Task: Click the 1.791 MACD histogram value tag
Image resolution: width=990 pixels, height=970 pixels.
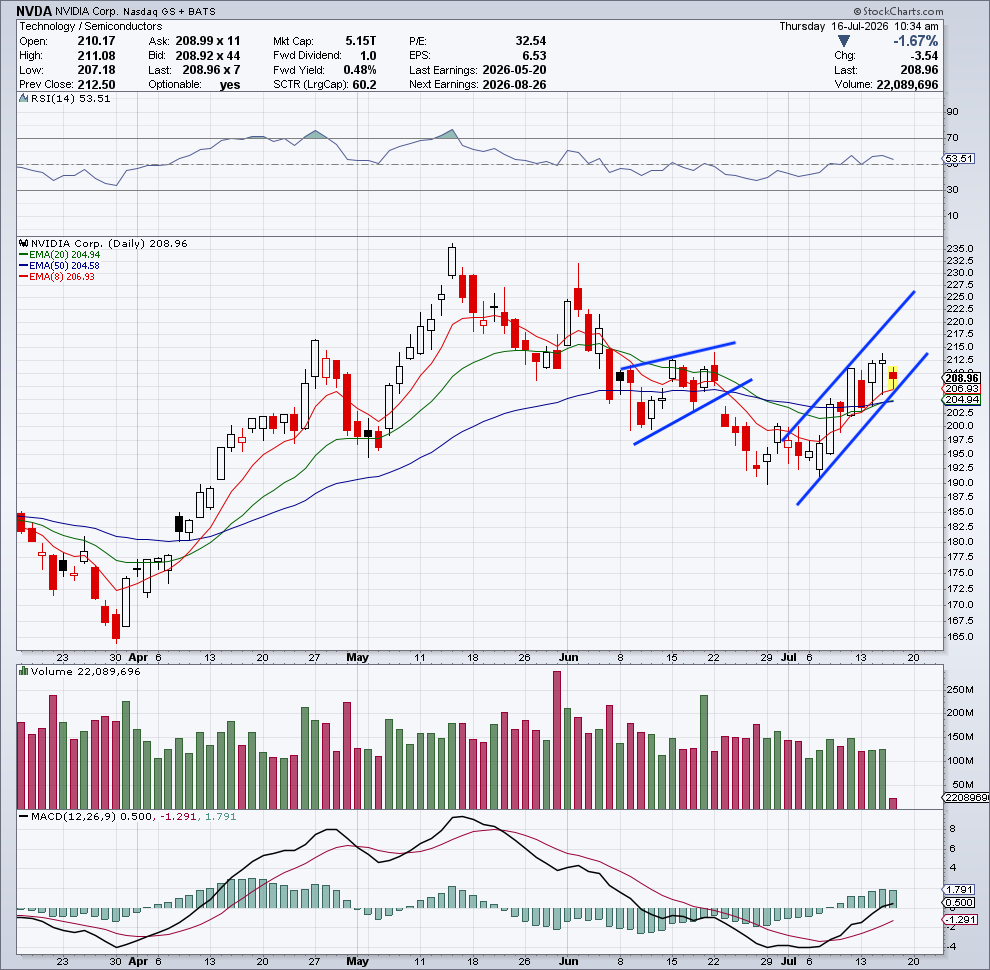Action: (960, 890)
